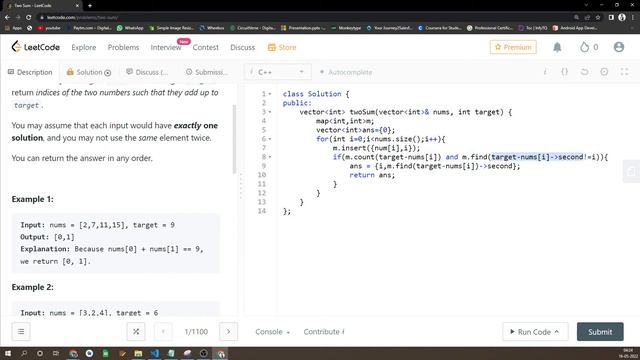Screen dimensions: 640x360
Task: Open editor settings circular icon
Action: (x=604, y=72)
